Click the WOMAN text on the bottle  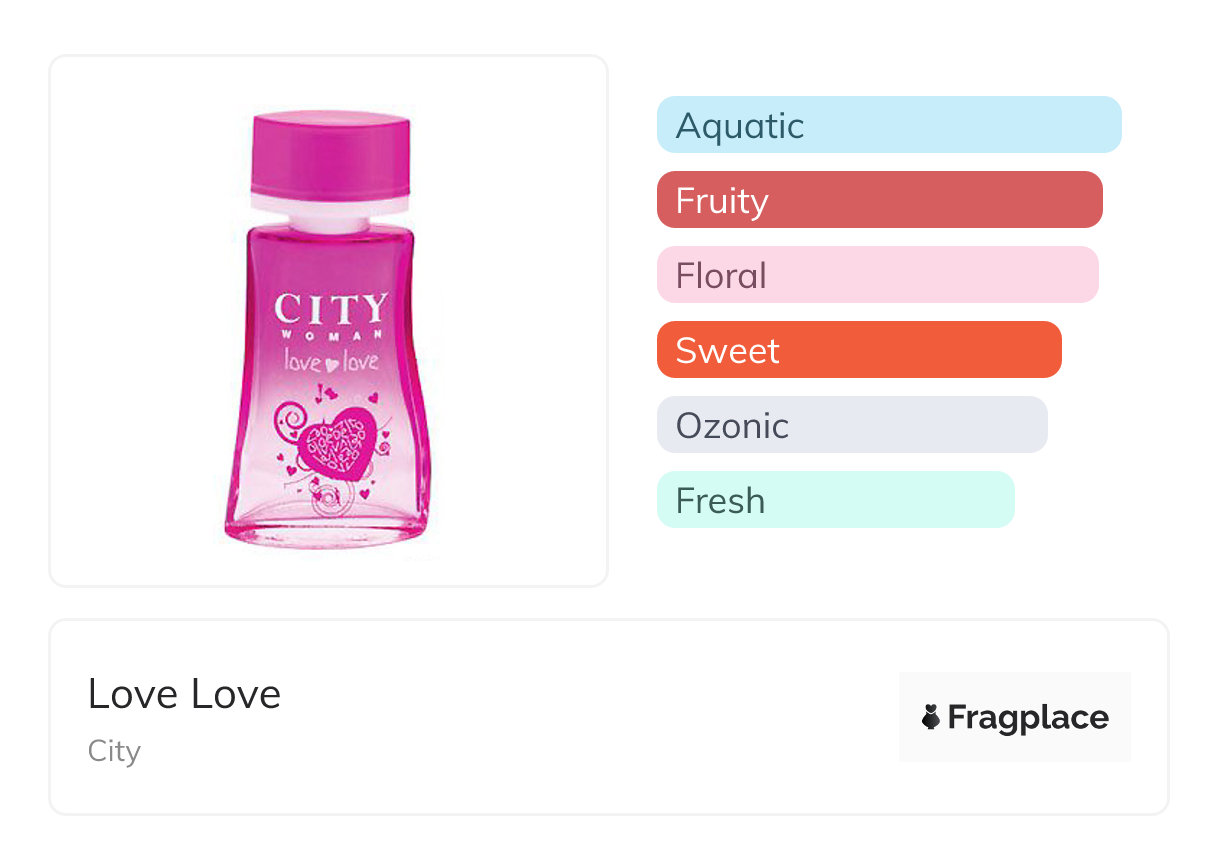330,335
